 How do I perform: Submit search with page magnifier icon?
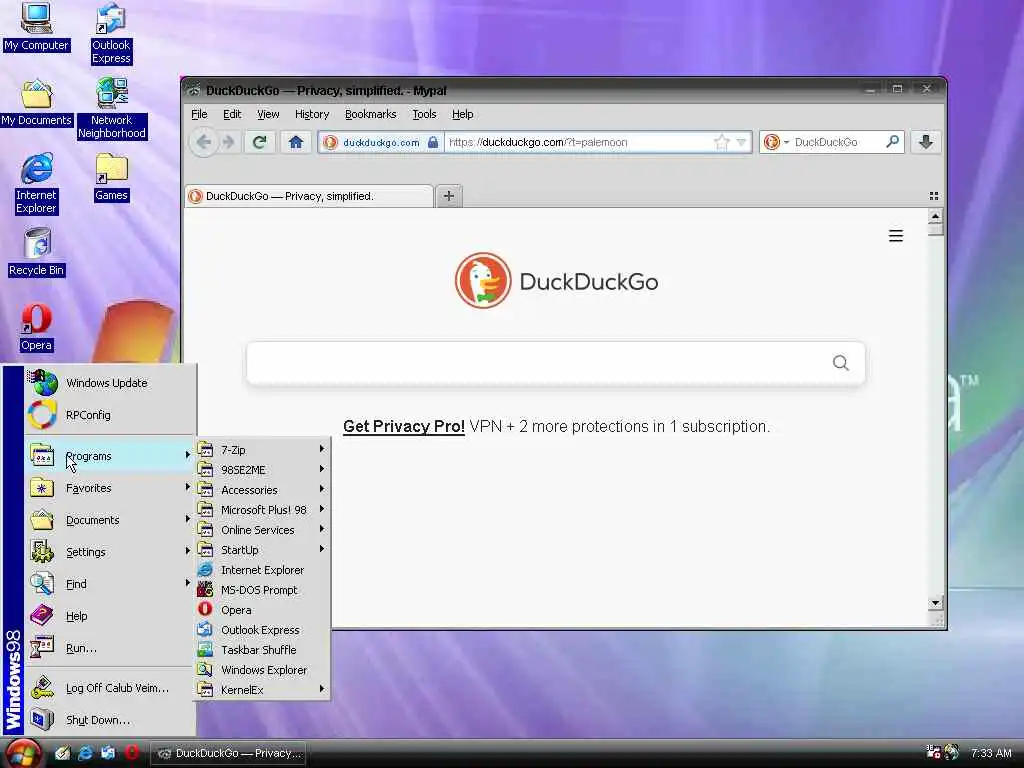point(841,362)
